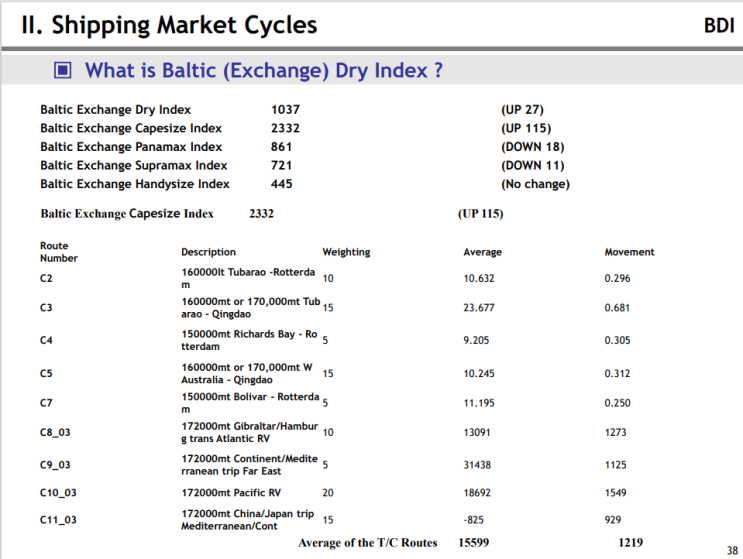Viewport: 743px width, 559px height.
Task: Click the 'Average of the T/C Routes' label
Action: point(367,543)
